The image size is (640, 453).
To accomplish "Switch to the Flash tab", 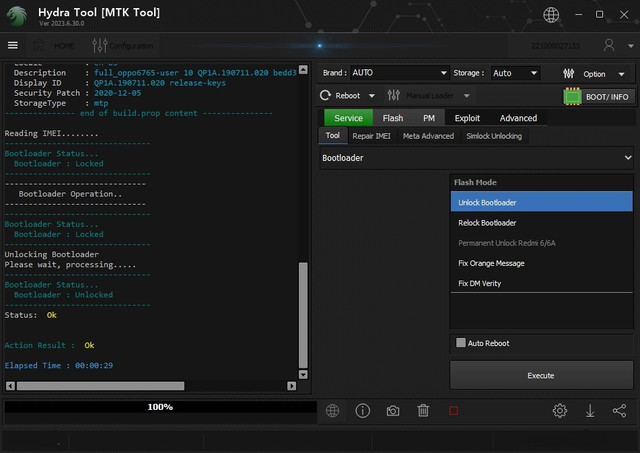I will point(393,118).
